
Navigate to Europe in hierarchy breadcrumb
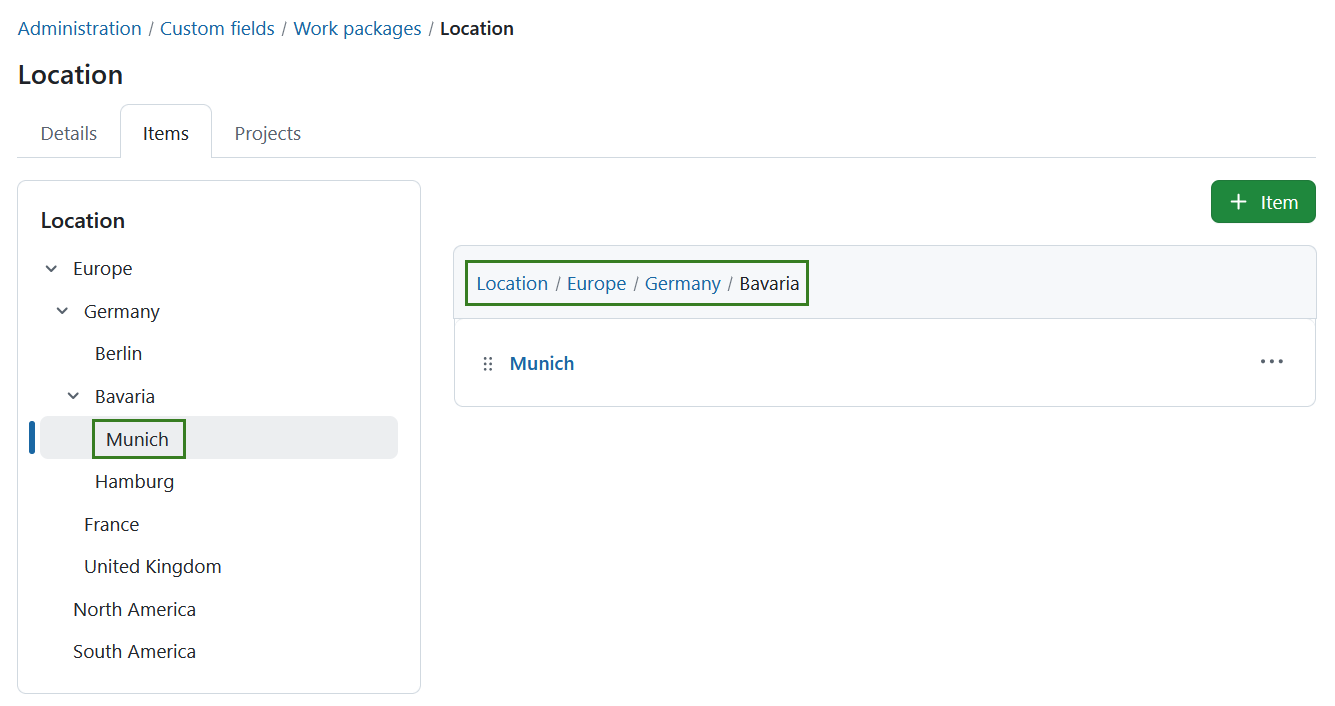click(x=596, y=284)
